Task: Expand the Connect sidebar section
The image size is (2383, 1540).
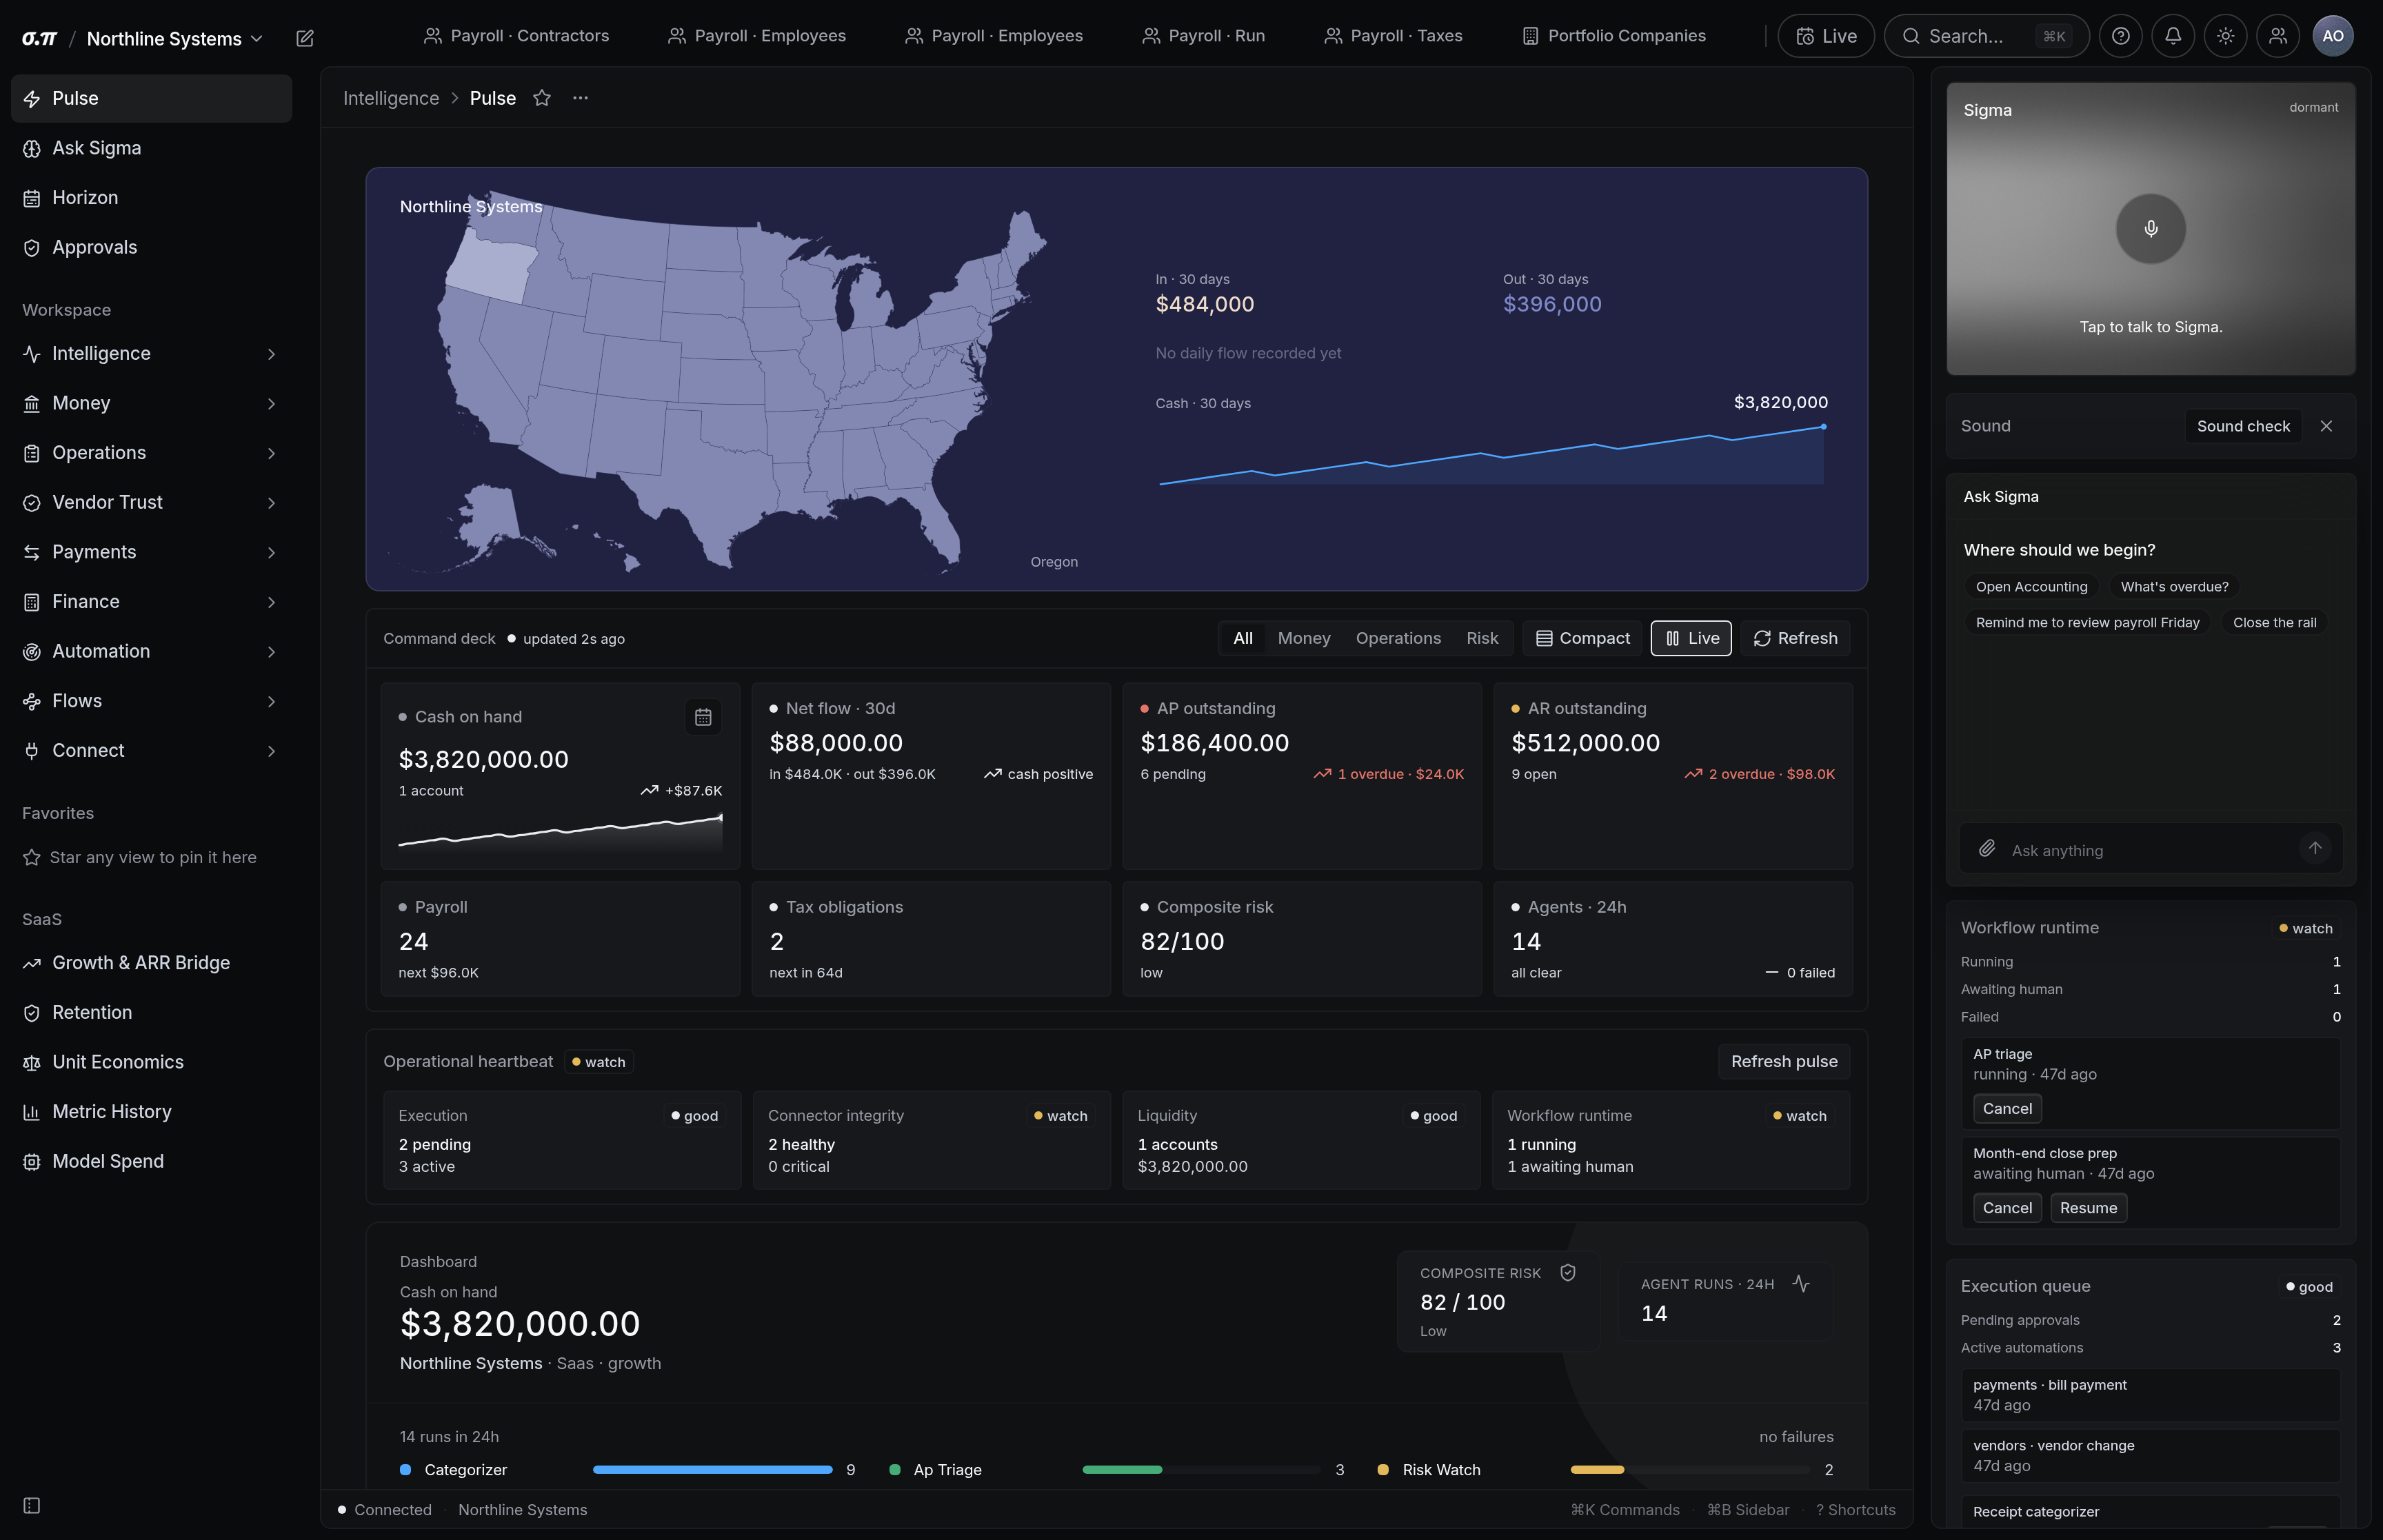Action: click(x=151, y=751)
